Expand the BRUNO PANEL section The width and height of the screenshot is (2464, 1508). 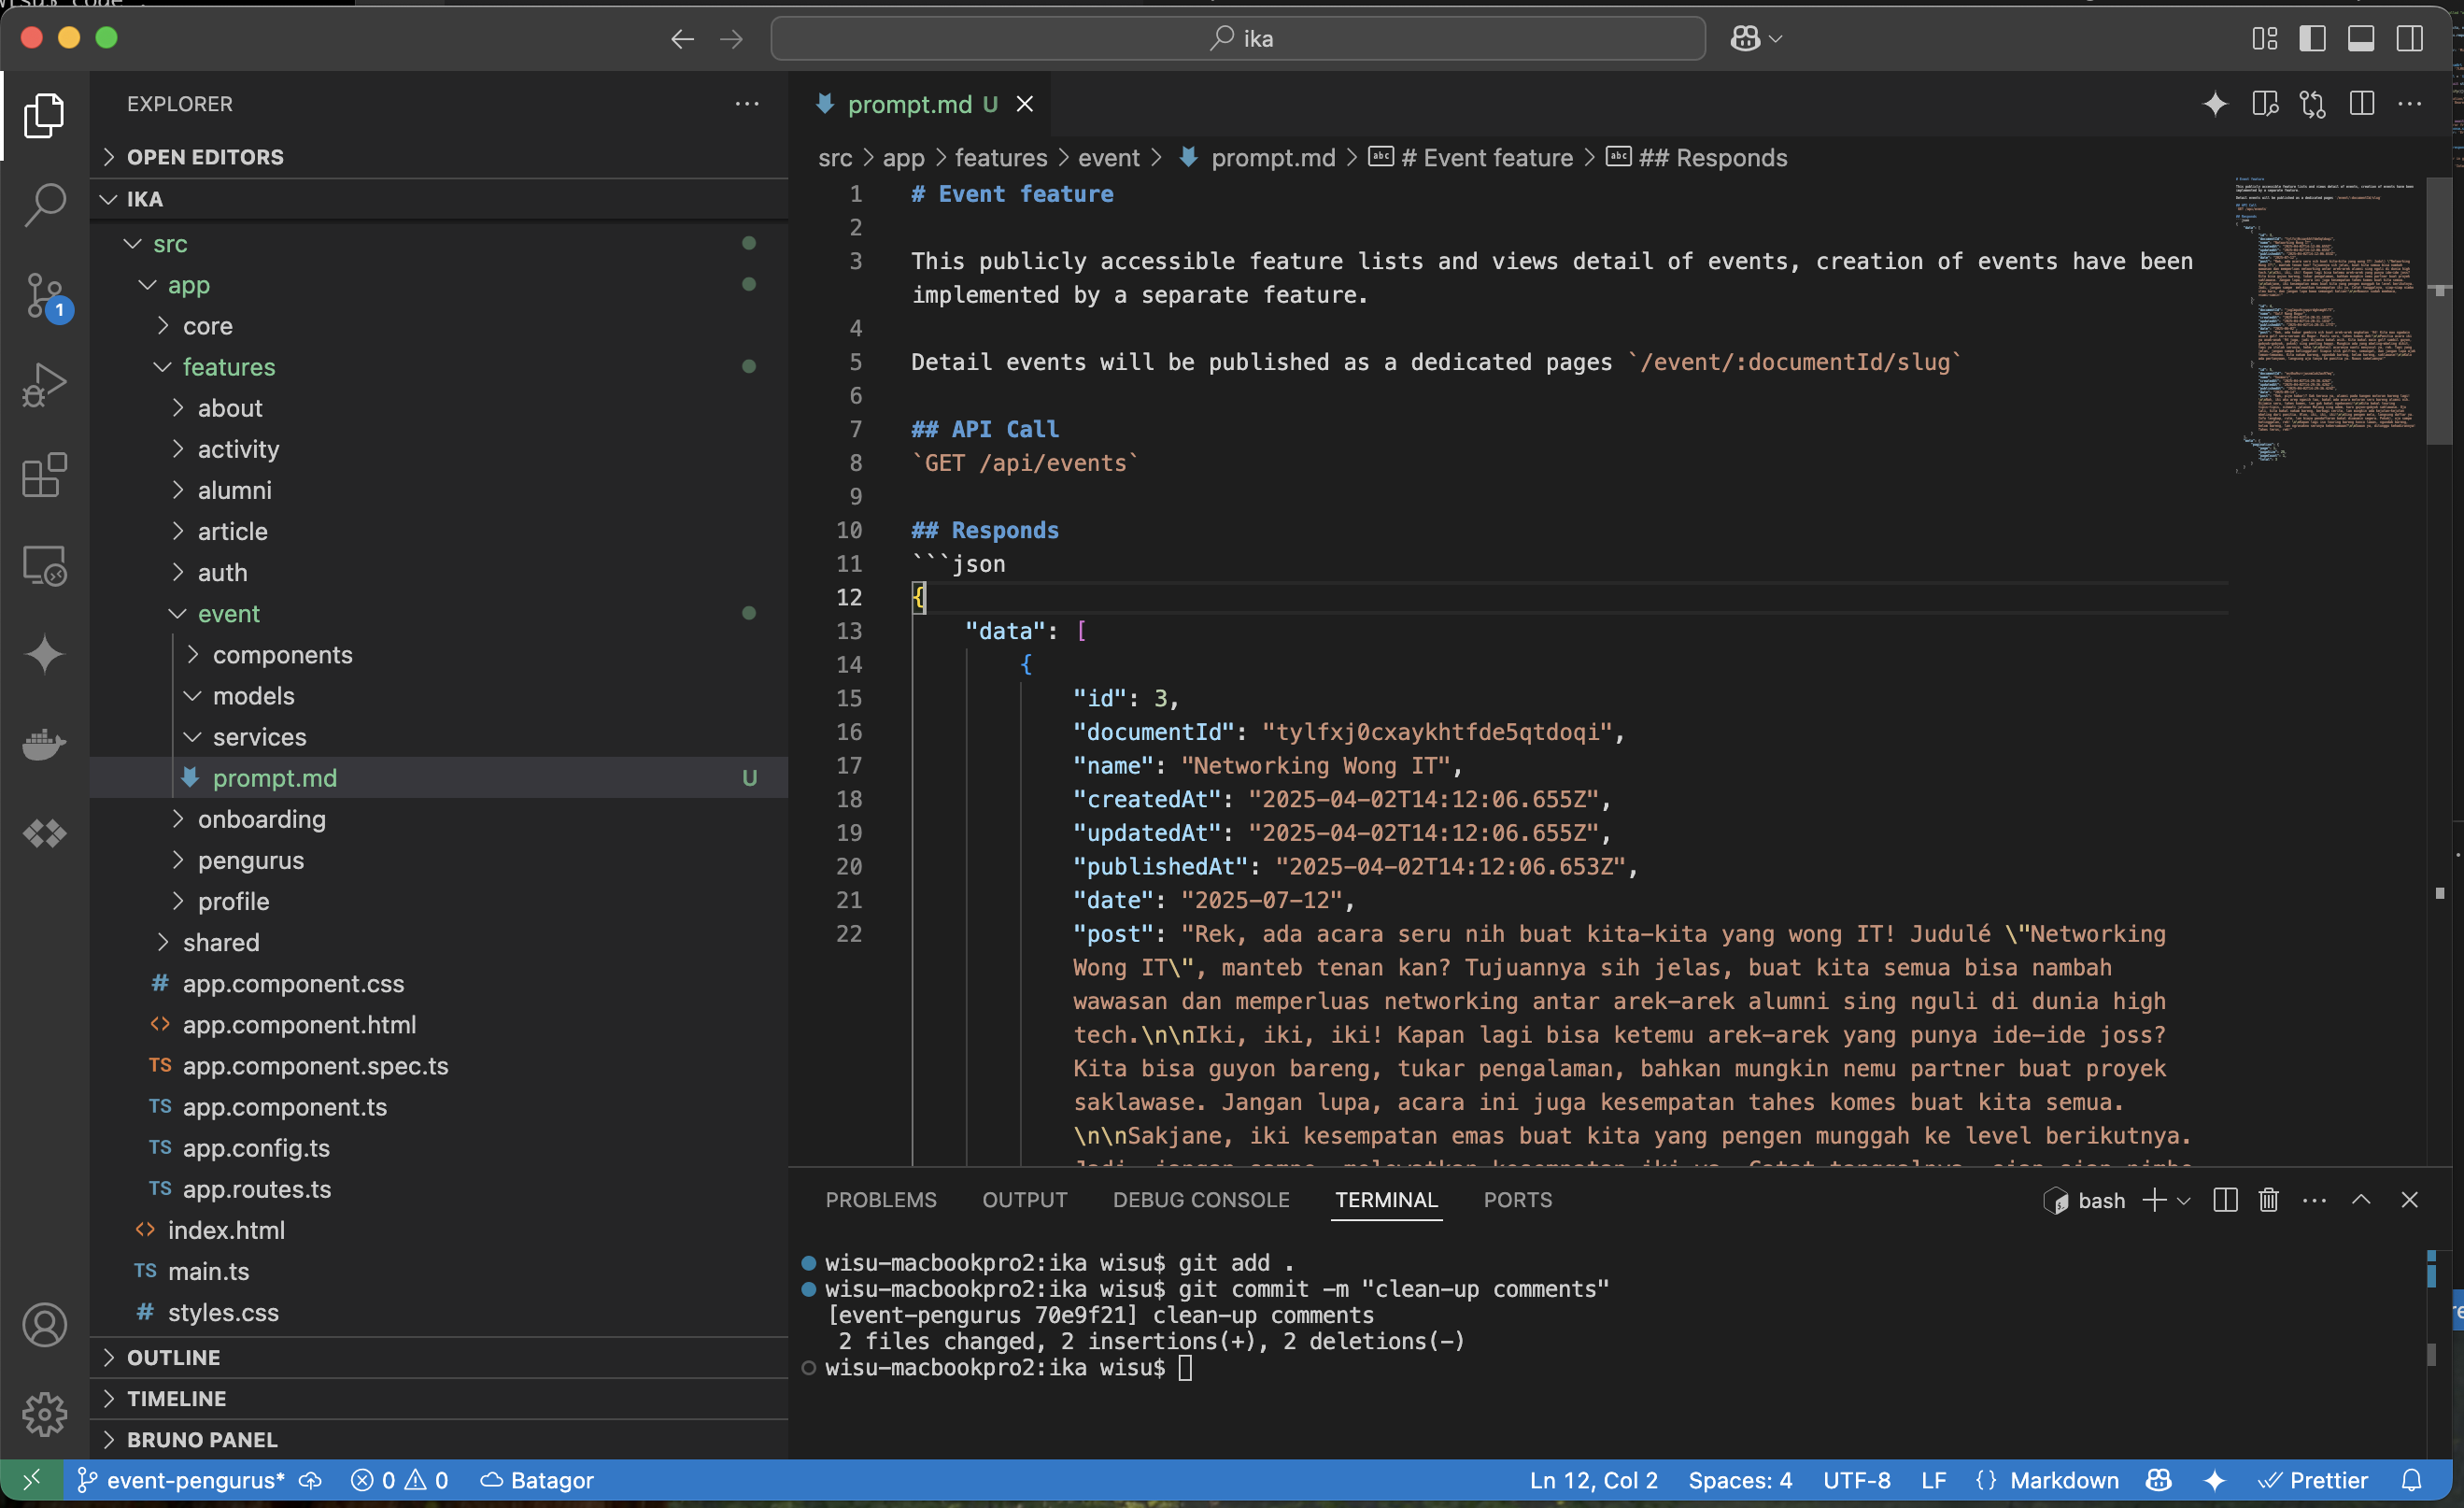point(439,1439)
